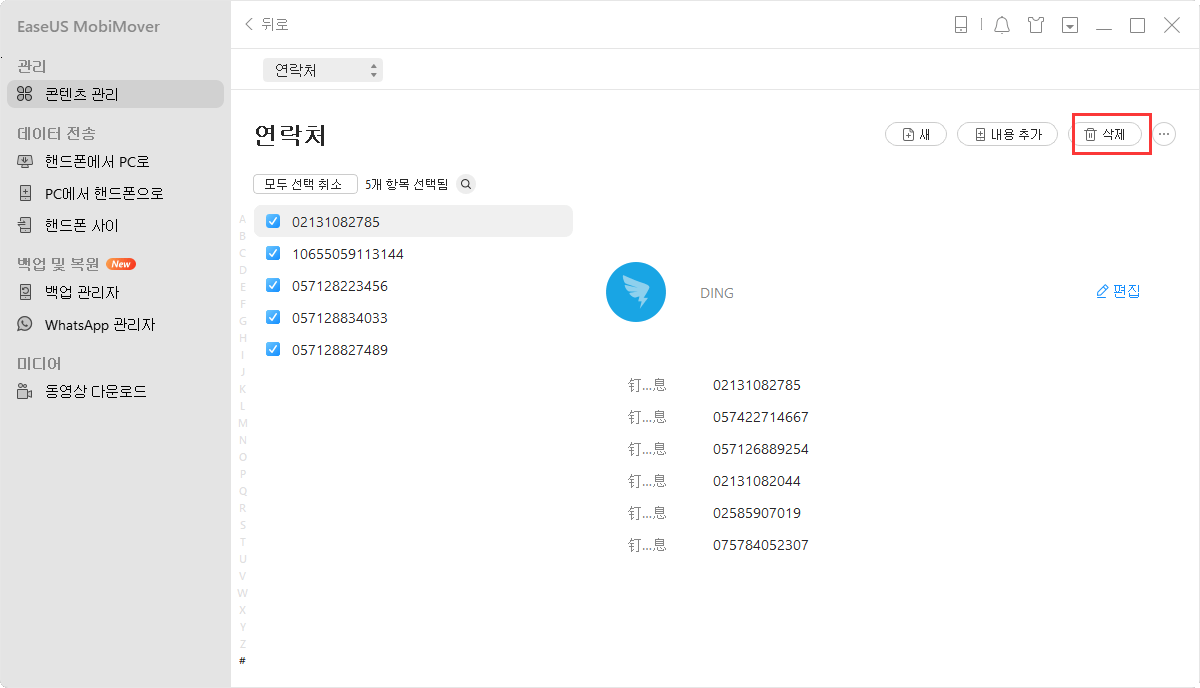Click the 편집 edit link for DING
The height and width of the screenshot is (688, 1200).
pos(1117,291)
